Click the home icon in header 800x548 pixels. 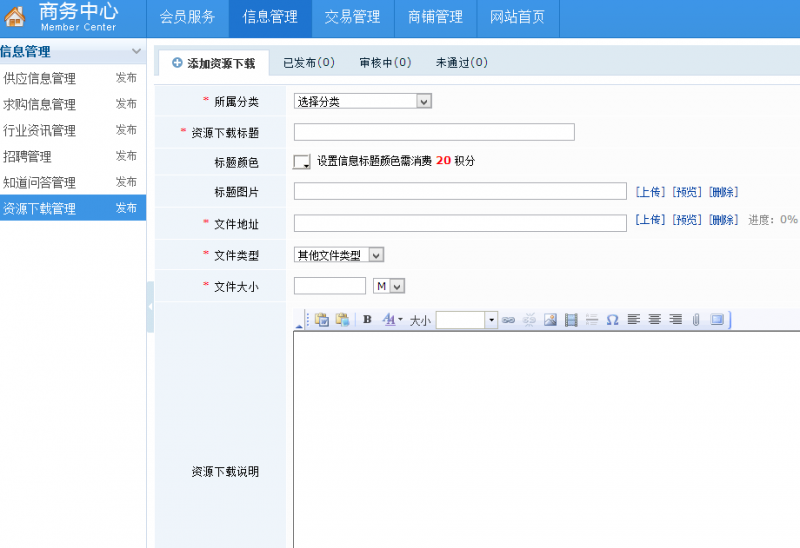click(x=16, y=17)
